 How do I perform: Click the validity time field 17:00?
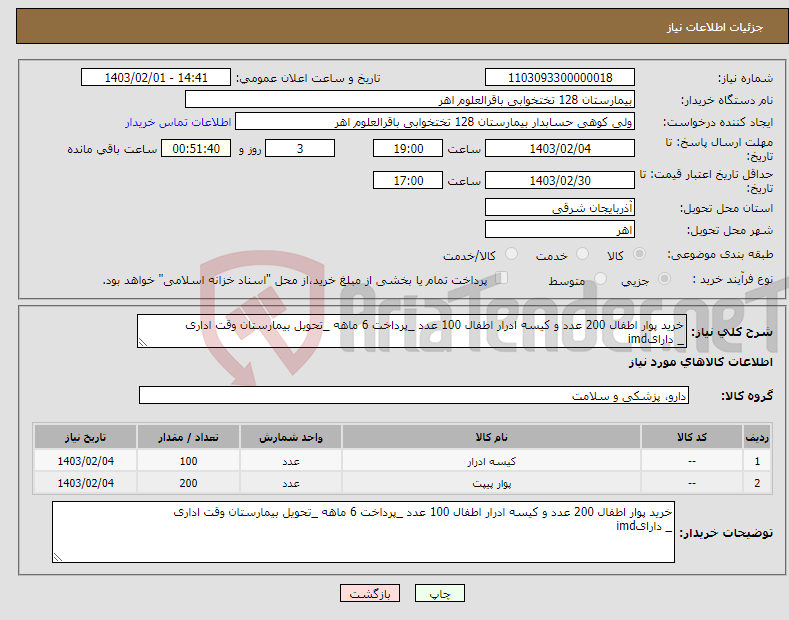(x=408, y=180)
